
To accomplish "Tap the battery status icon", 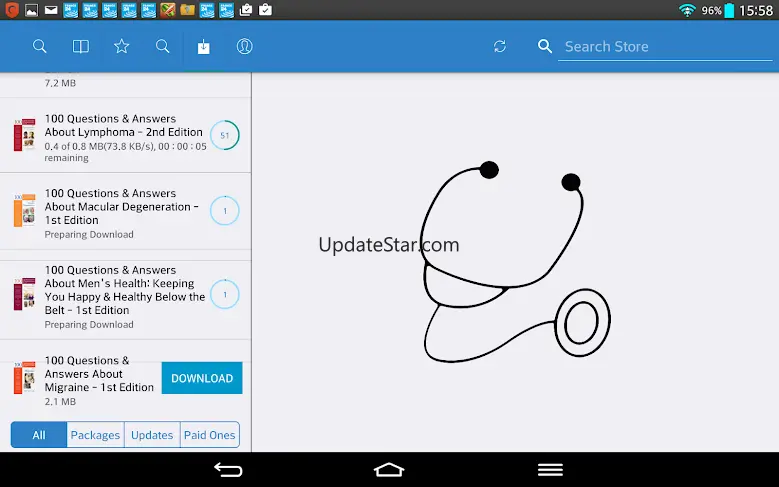I will click(x=729, y=10).
